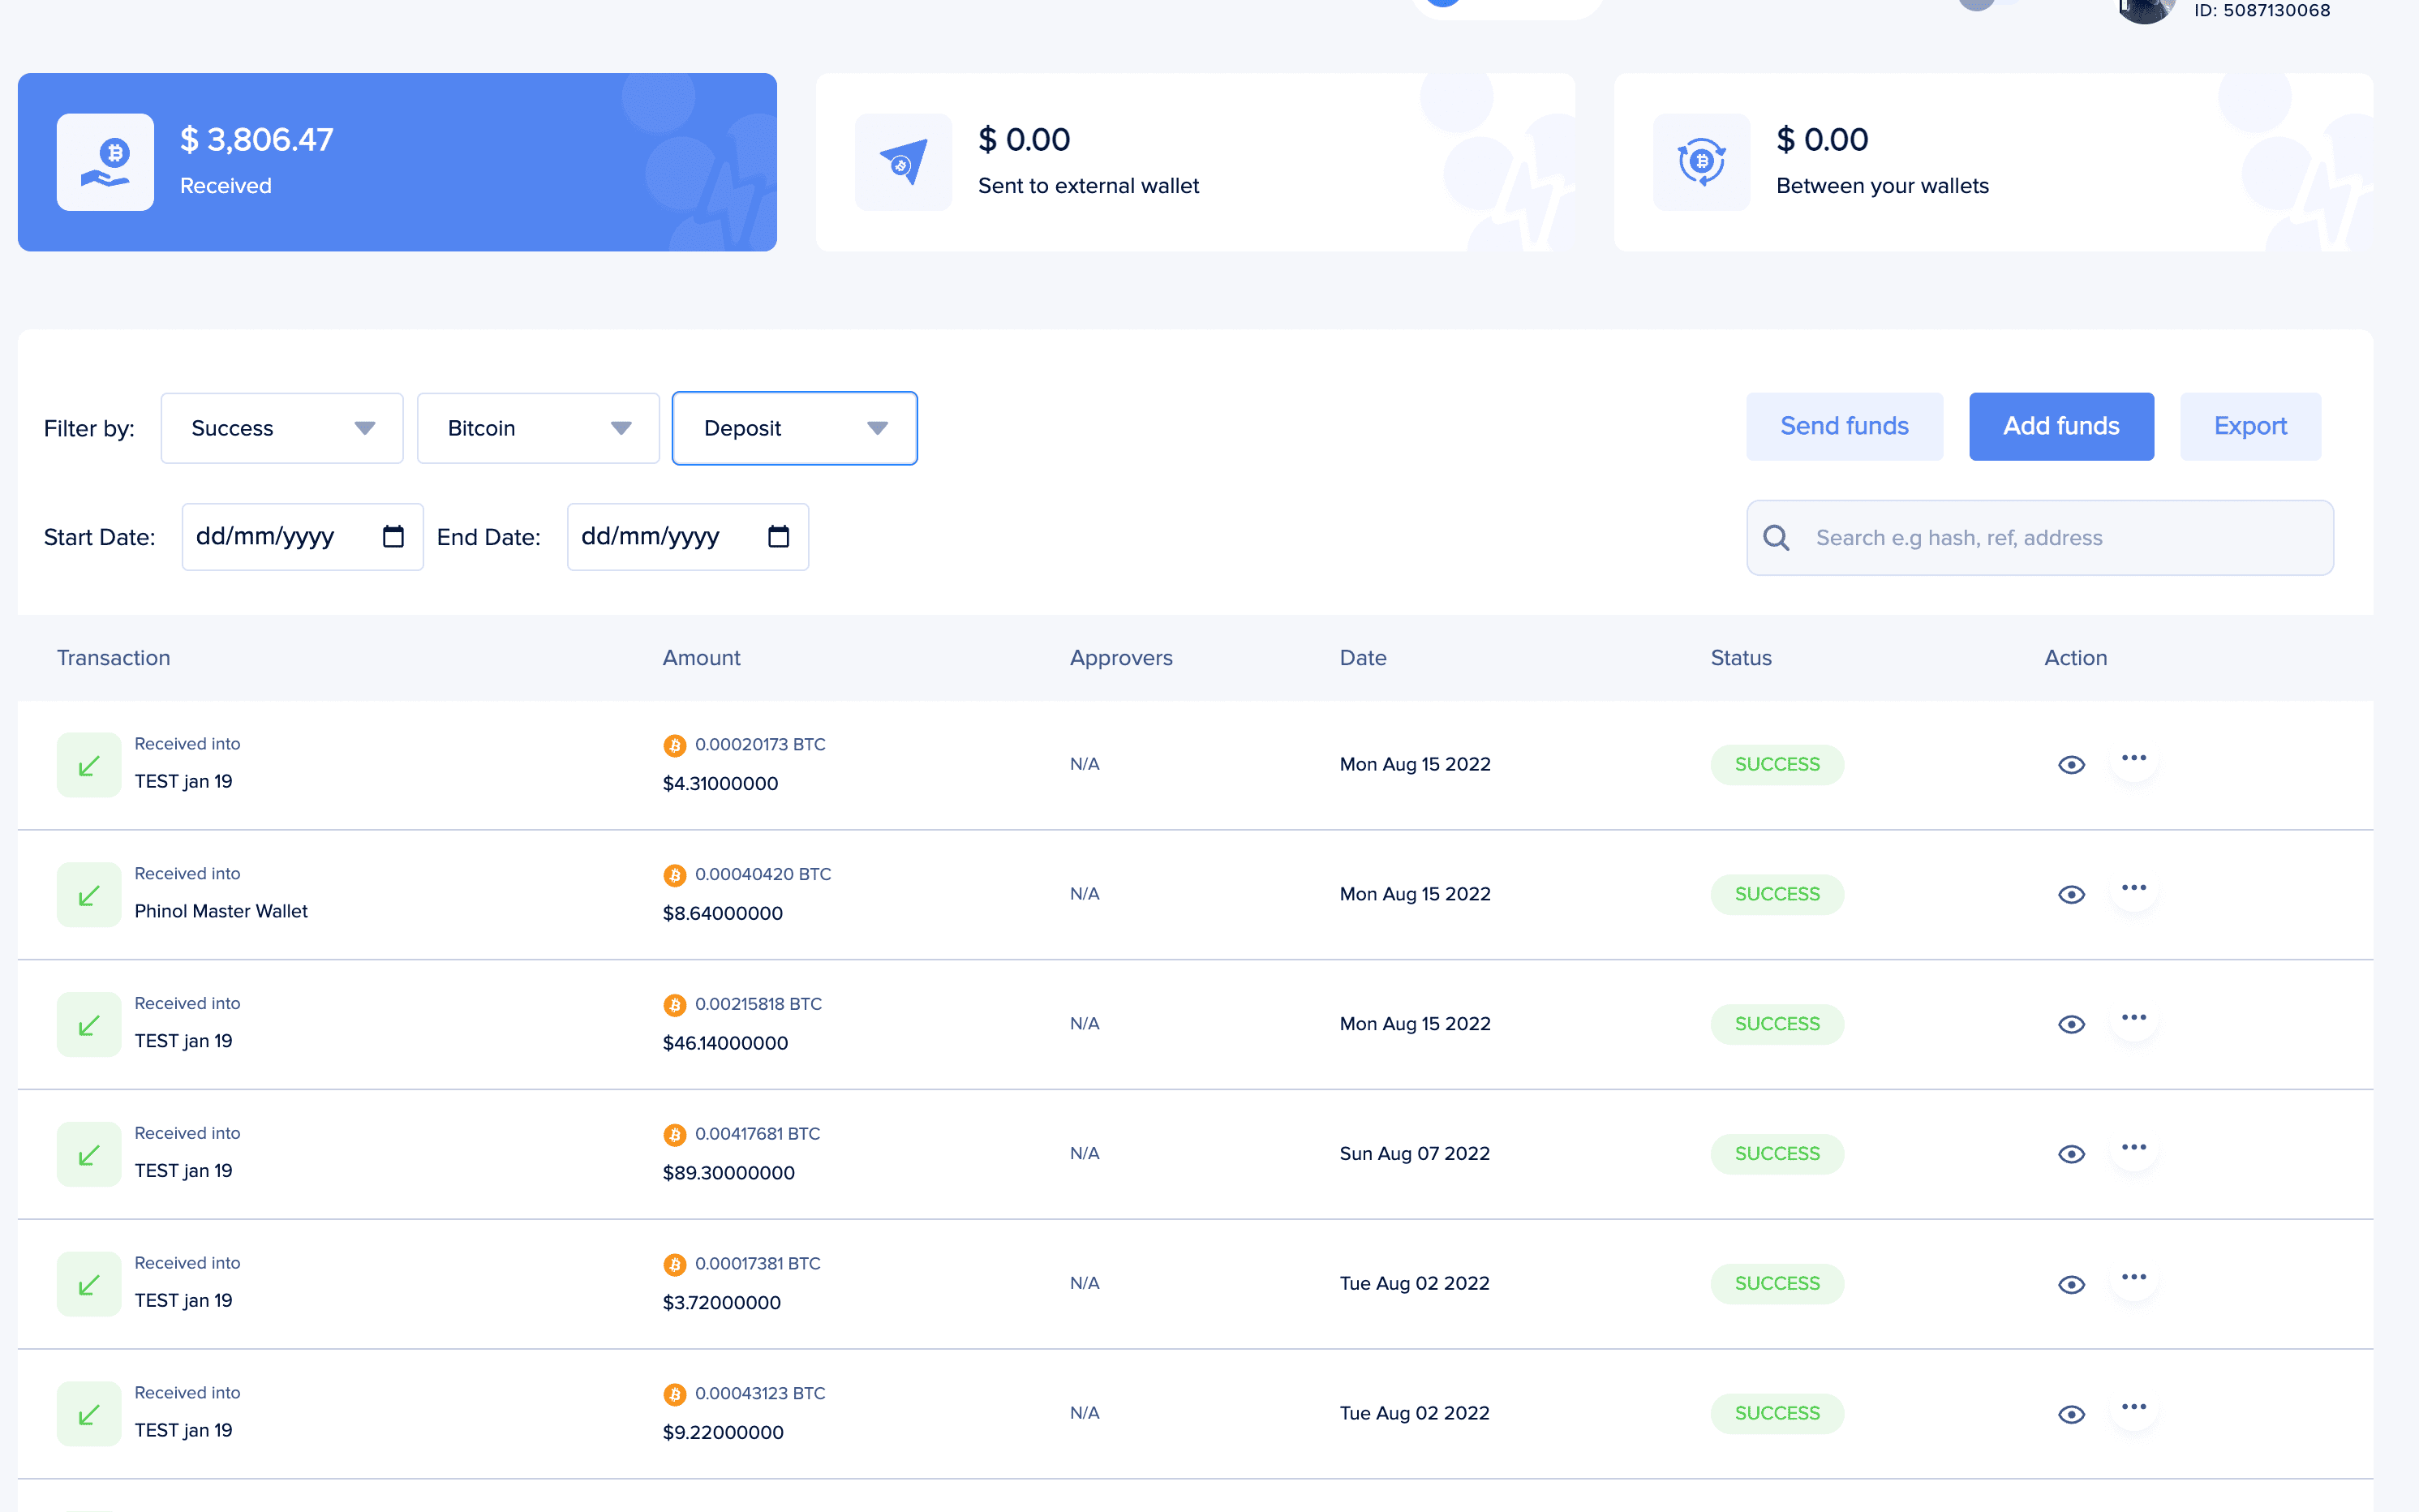2419x1512 pixels.
Task: Open the Bitcoin currency filter dropdown
Action: point(538,428)
